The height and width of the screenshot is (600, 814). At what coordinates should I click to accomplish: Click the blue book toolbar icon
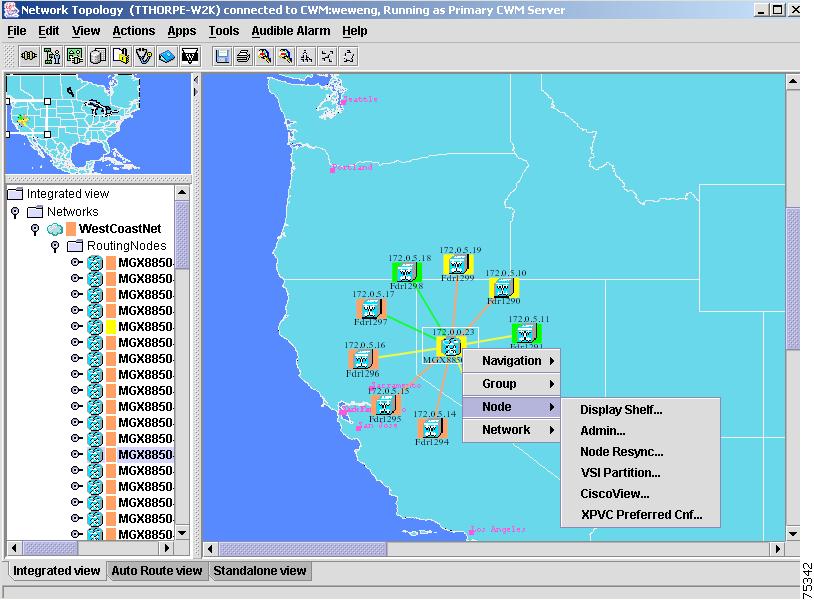(x=167, y=56)
